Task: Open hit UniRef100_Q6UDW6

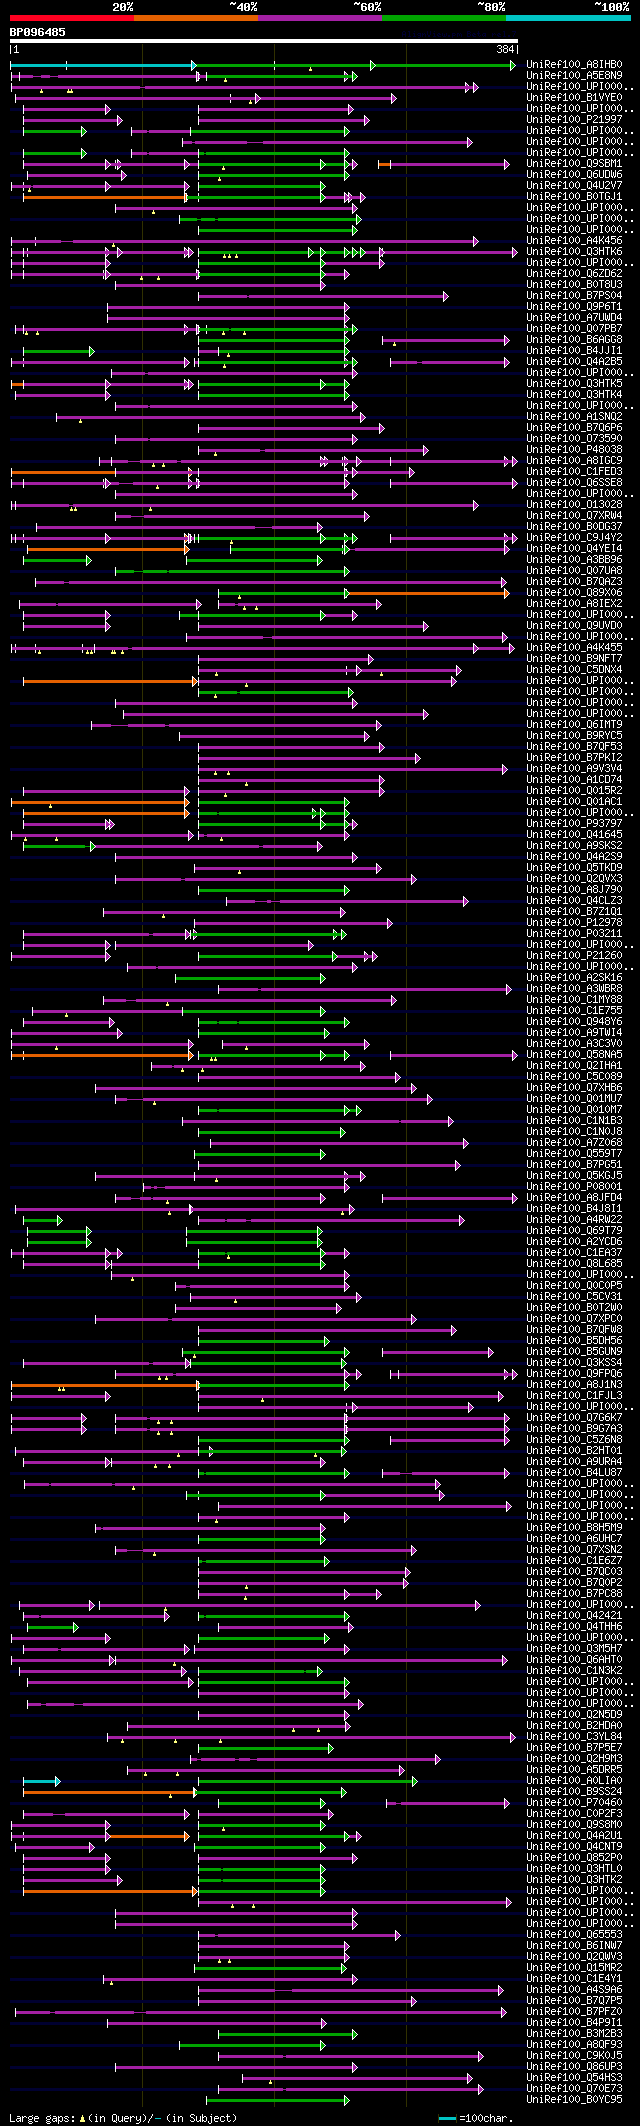Action: pos(574,175)
